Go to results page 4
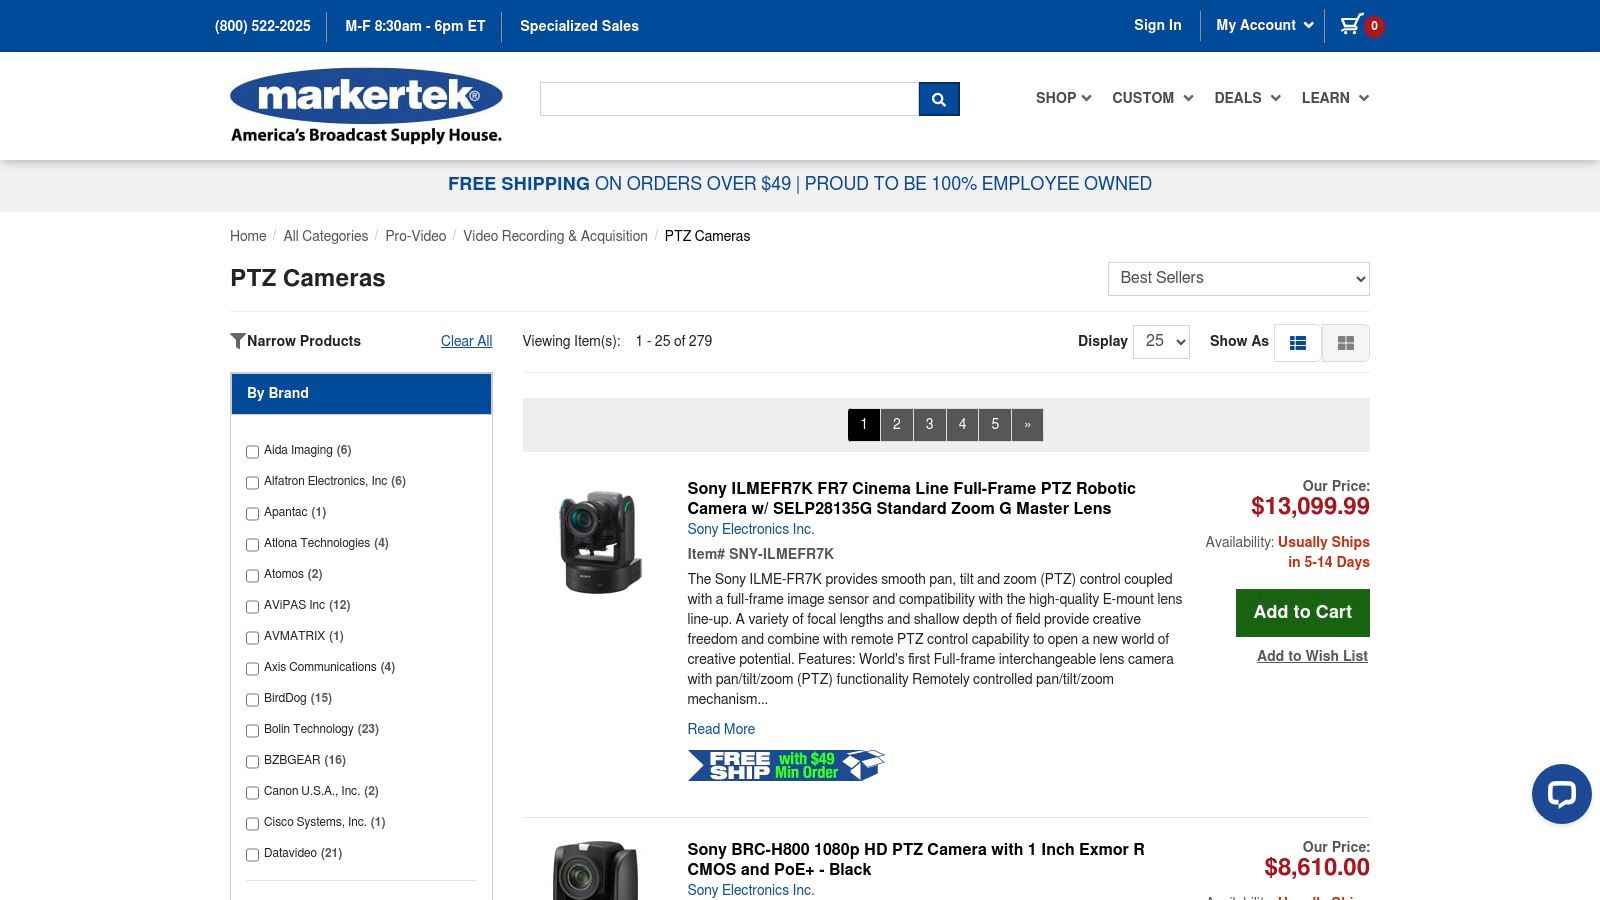This screenshot has width=1600, height=900. click(962, 425)
